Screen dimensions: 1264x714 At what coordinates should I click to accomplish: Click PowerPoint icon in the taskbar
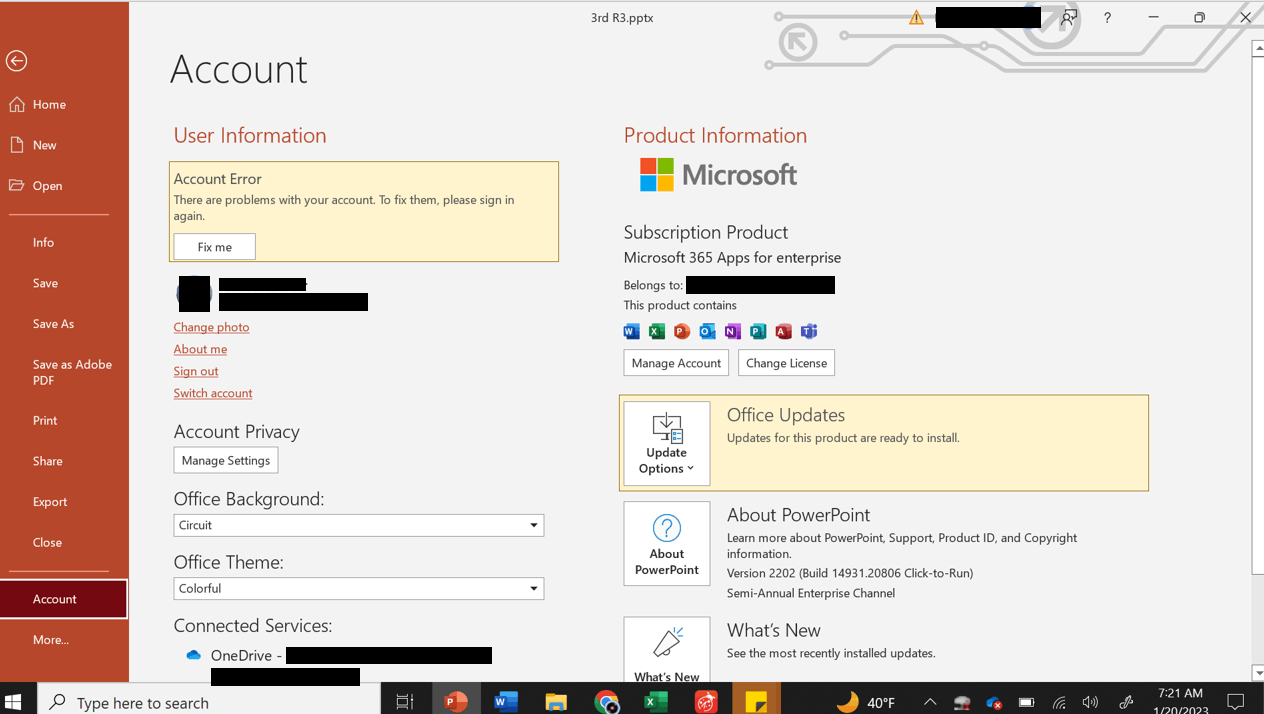(x=456, y=701)
